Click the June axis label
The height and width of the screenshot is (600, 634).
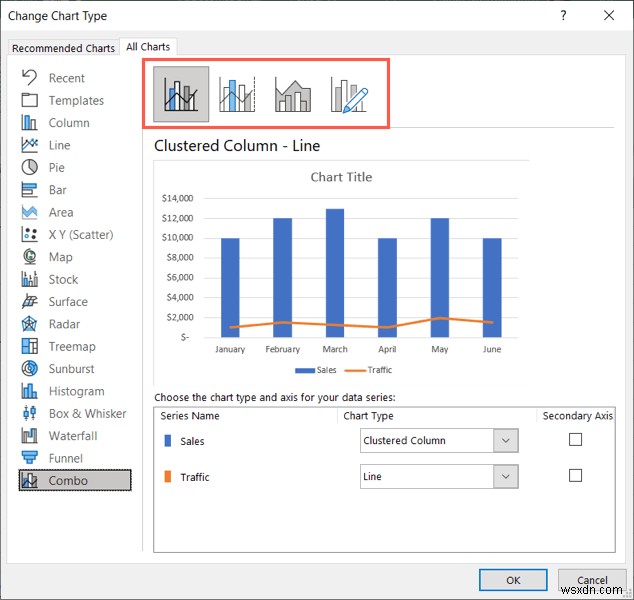point(492,349)
